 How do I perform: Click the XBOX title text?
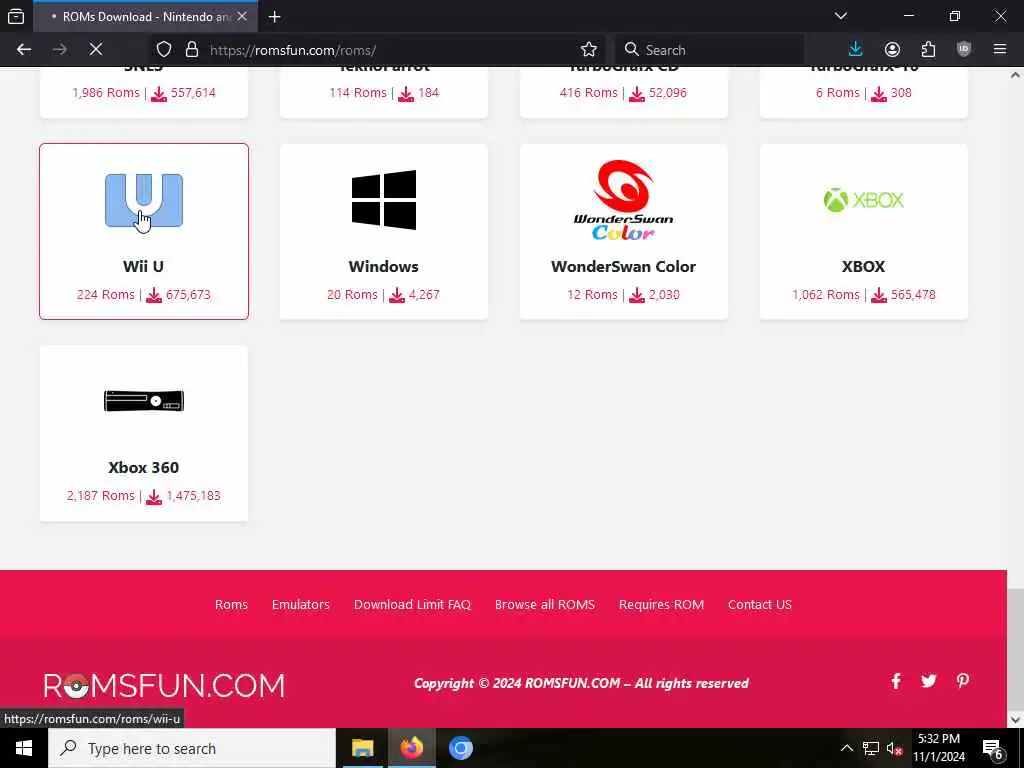[x=863, y=266]
